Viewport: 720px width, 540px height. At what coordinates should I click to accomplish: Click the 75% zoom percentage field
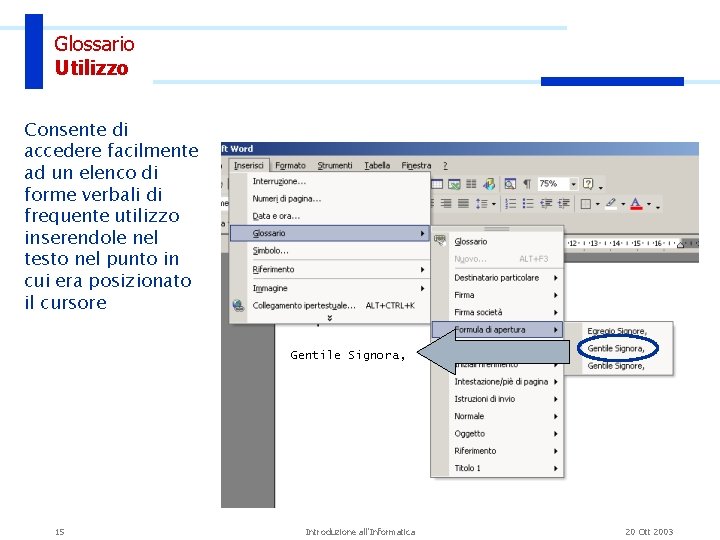coord(553,184)
